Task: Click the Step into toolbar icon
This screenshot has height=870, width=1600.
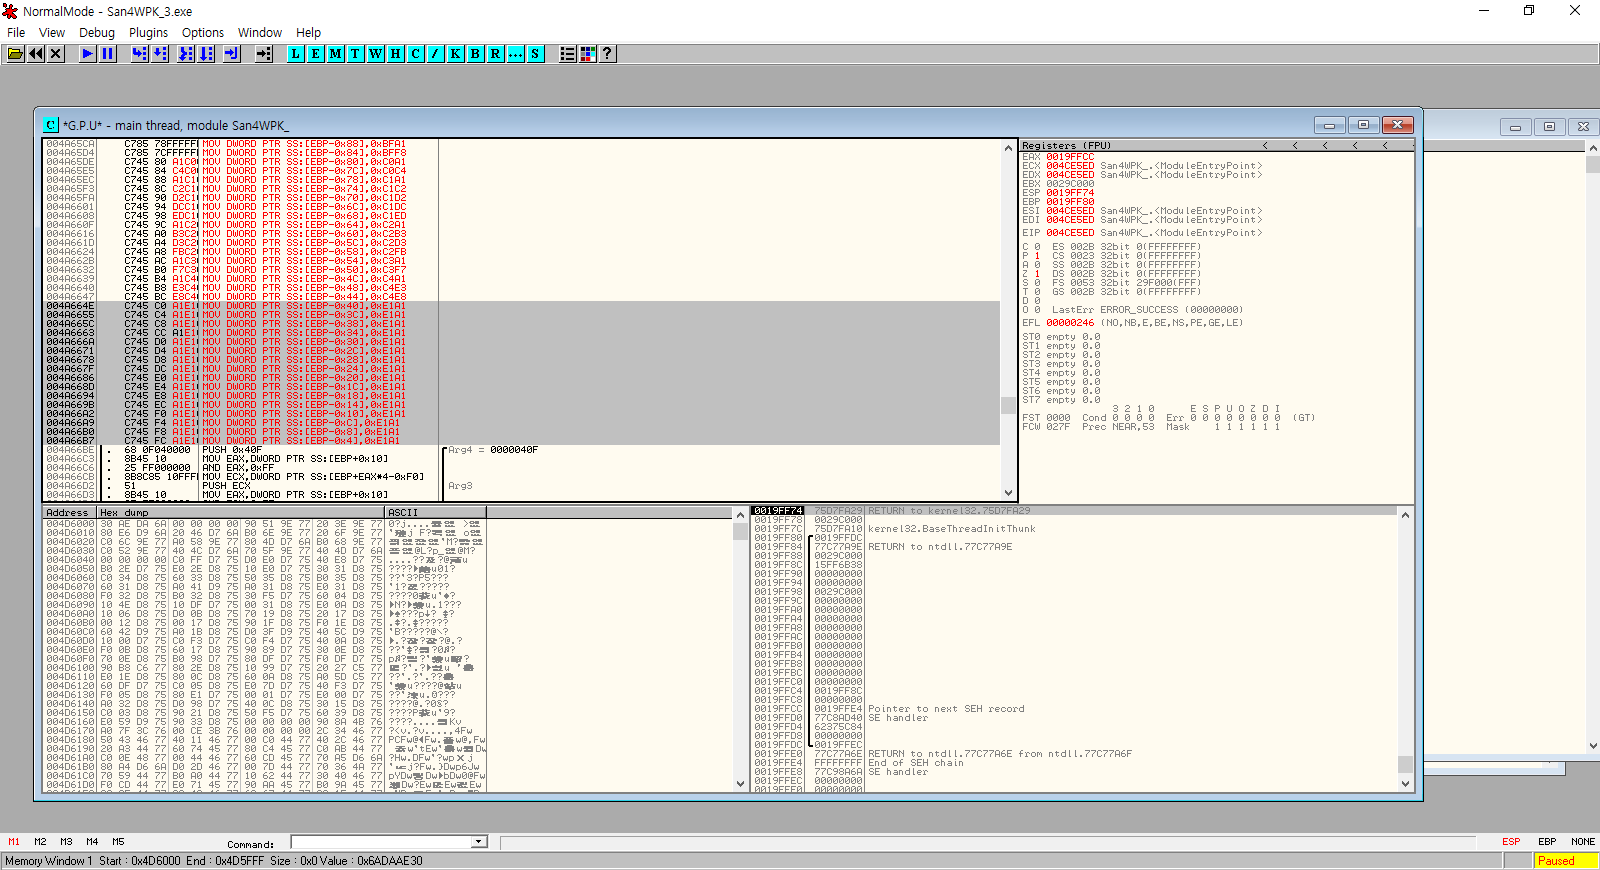Action: tap(140, 54)
